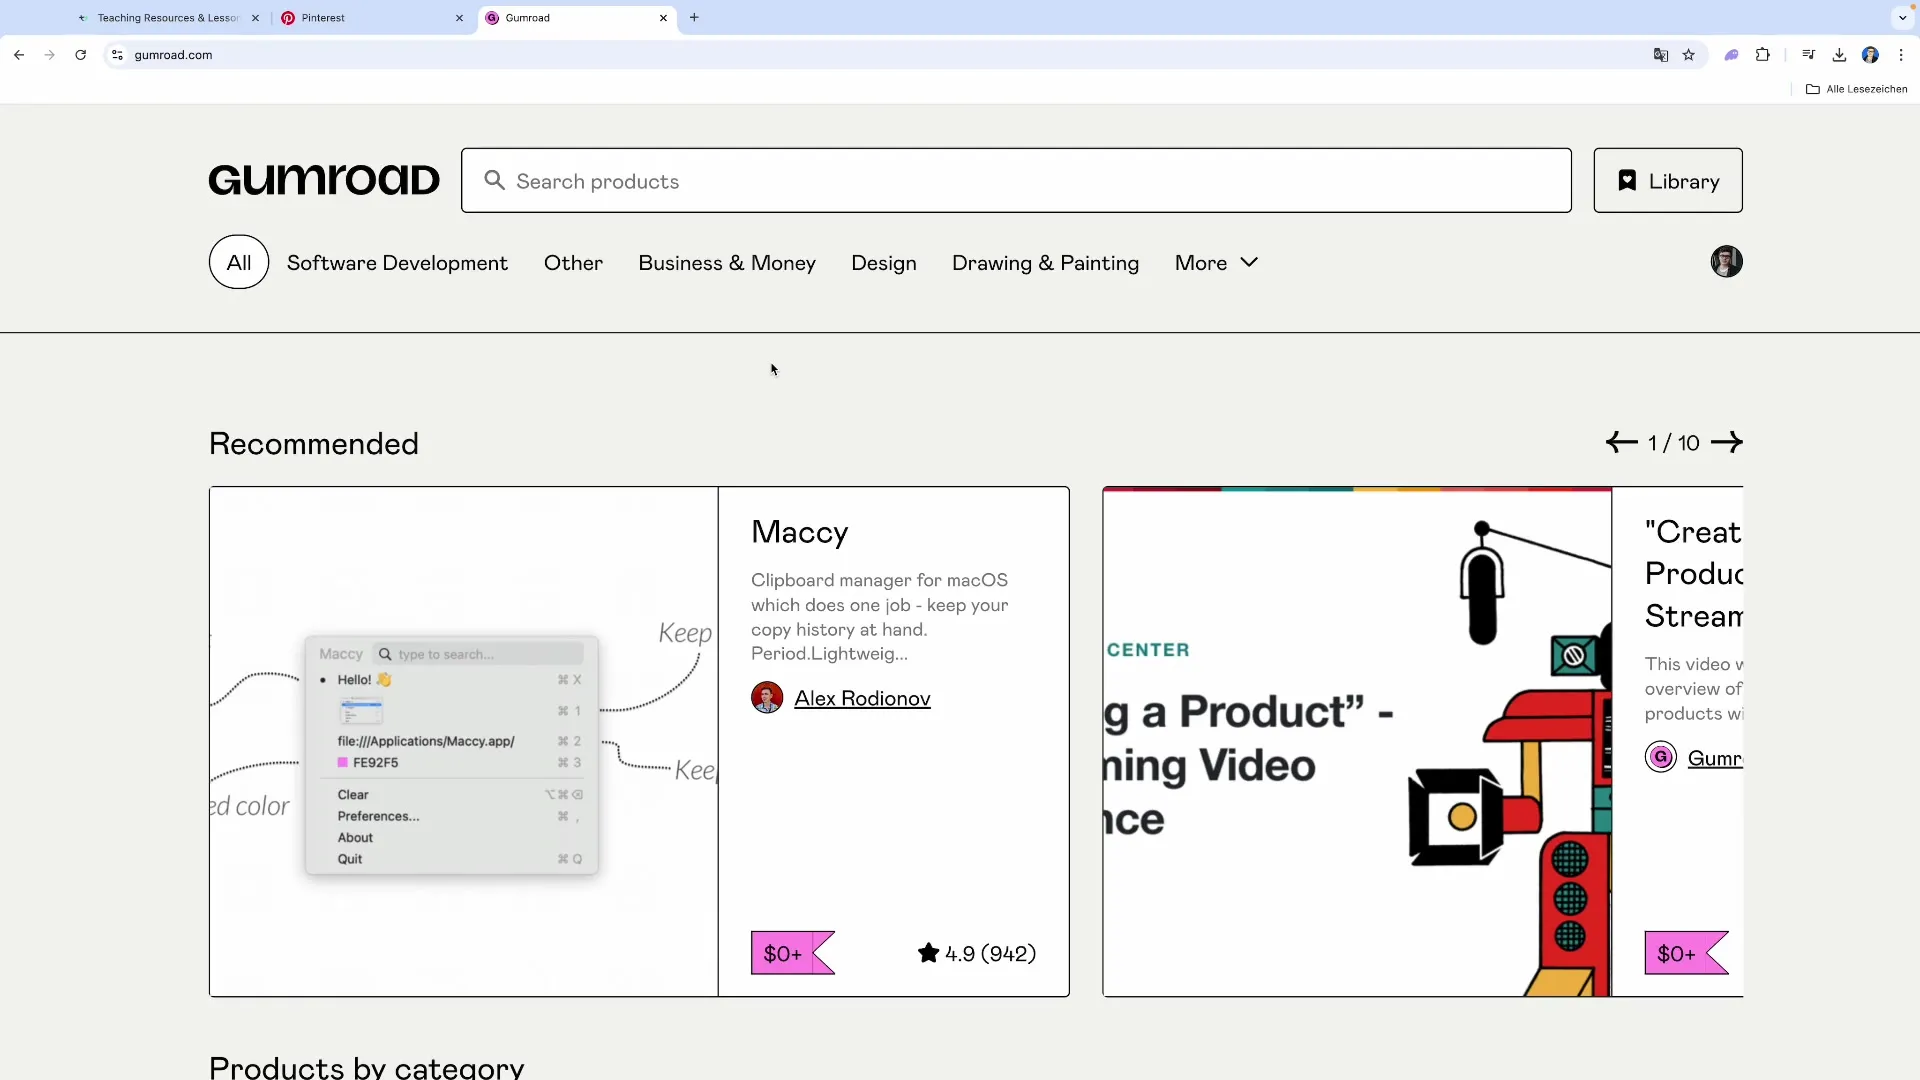This screenshot has height=1080, width=1920.
Task: Open the Chrome extensions puzzle icon
Action: (x=1763, y=55)
